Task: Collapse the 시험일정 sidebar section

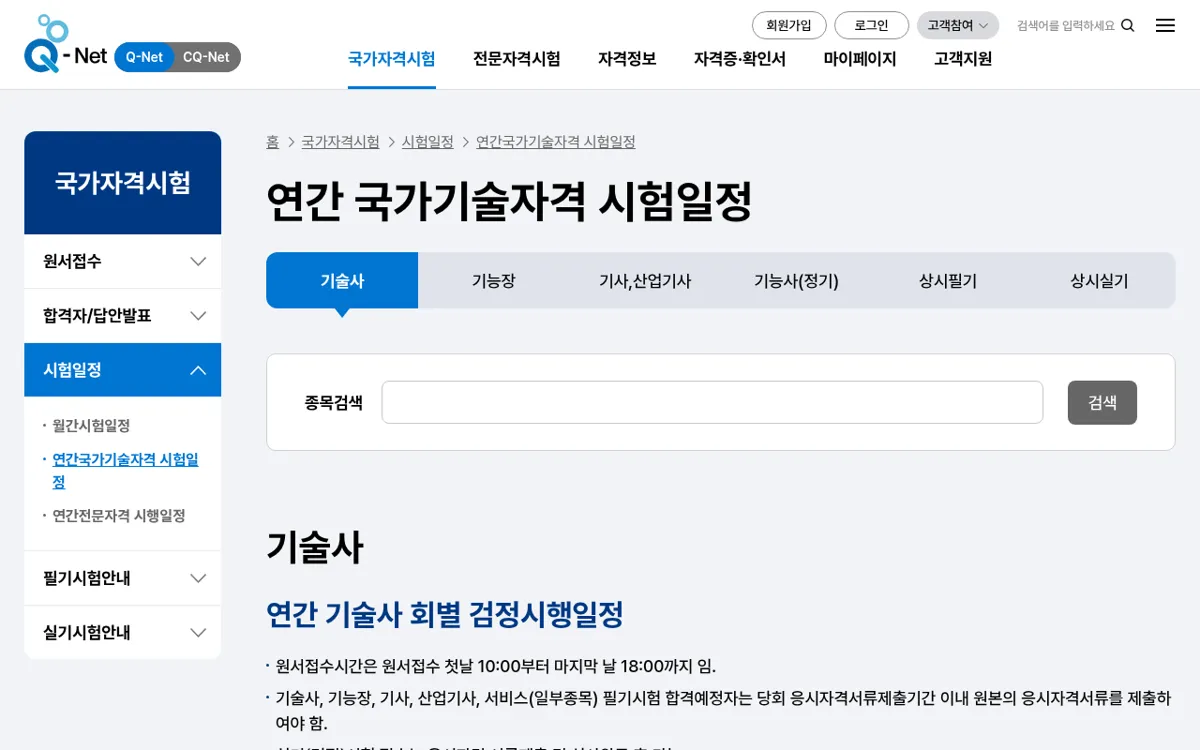Action: point(122,370)
